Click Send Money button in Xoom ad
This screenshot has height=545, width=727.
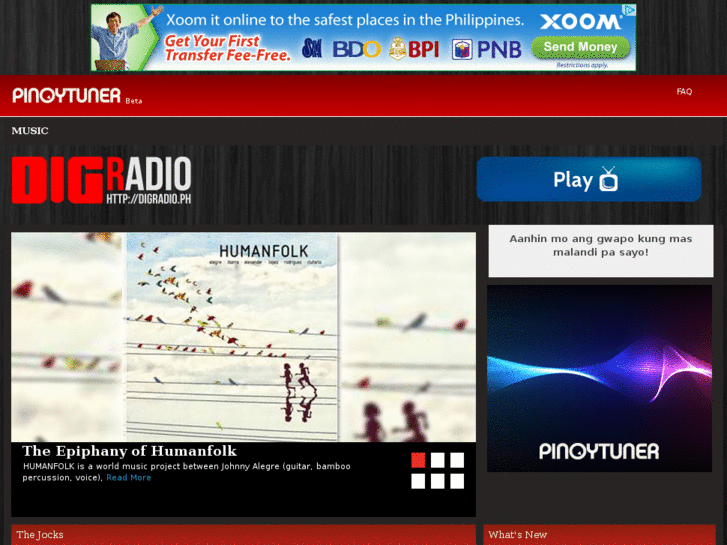click(580, 47)
